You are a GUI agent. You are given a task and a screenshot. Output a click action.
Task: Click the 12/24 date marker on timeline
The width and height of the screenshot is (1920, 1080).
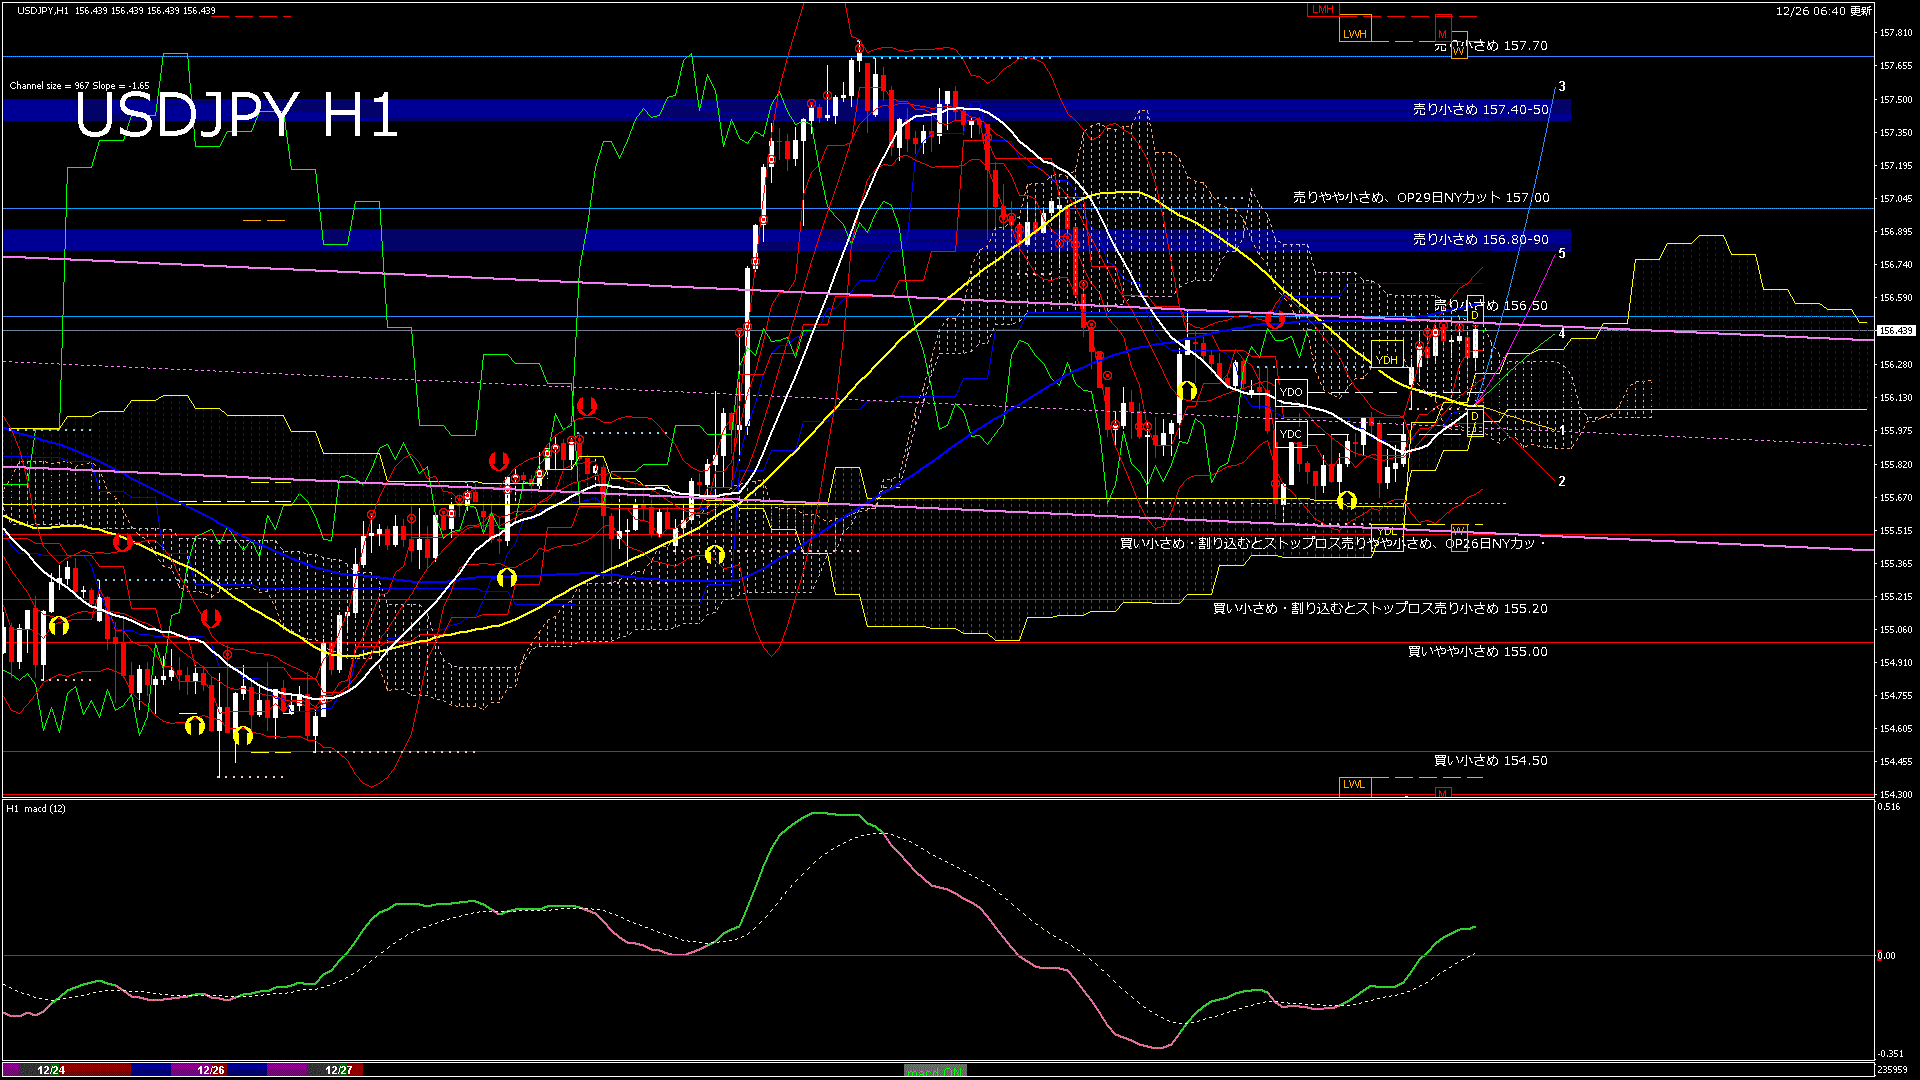pos(51,1070)
